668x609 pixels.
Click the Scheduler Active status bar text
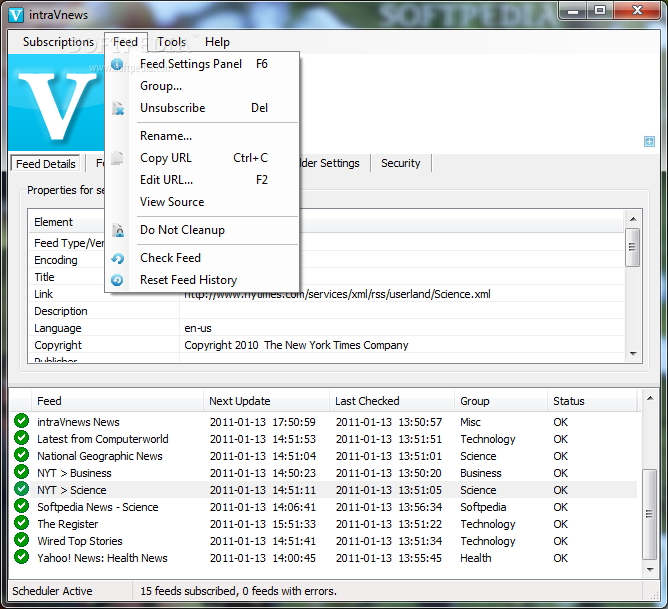[x=52, y=591]
